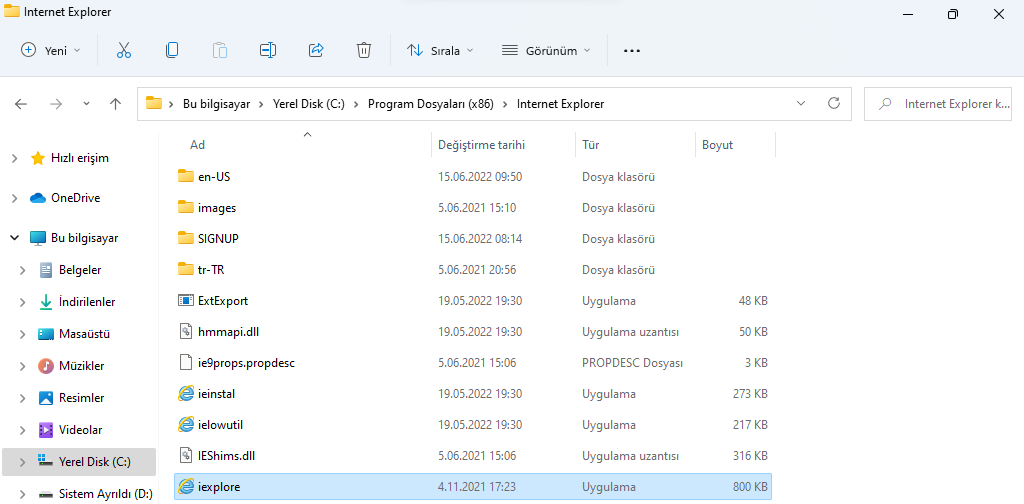
Task: Click the ExtExport application icon
Action: pyautogui.click(x=186, y=301)
